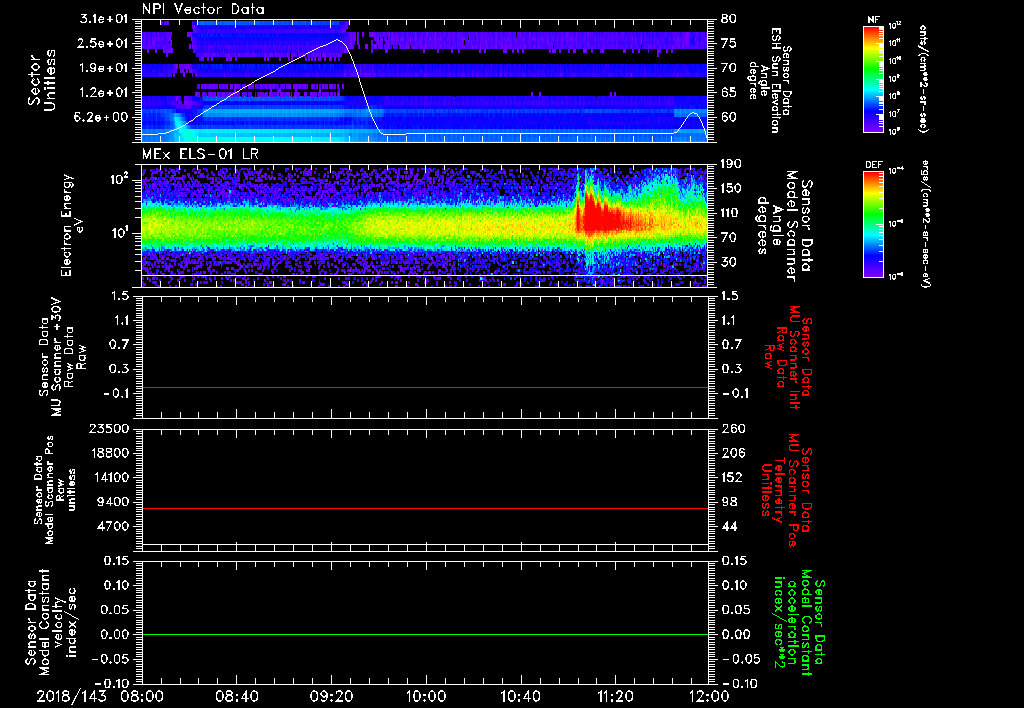This screenshot has width=1024, height=708.
Task: Click the 190 scanner angle tick label
Action: click(733, 164)
